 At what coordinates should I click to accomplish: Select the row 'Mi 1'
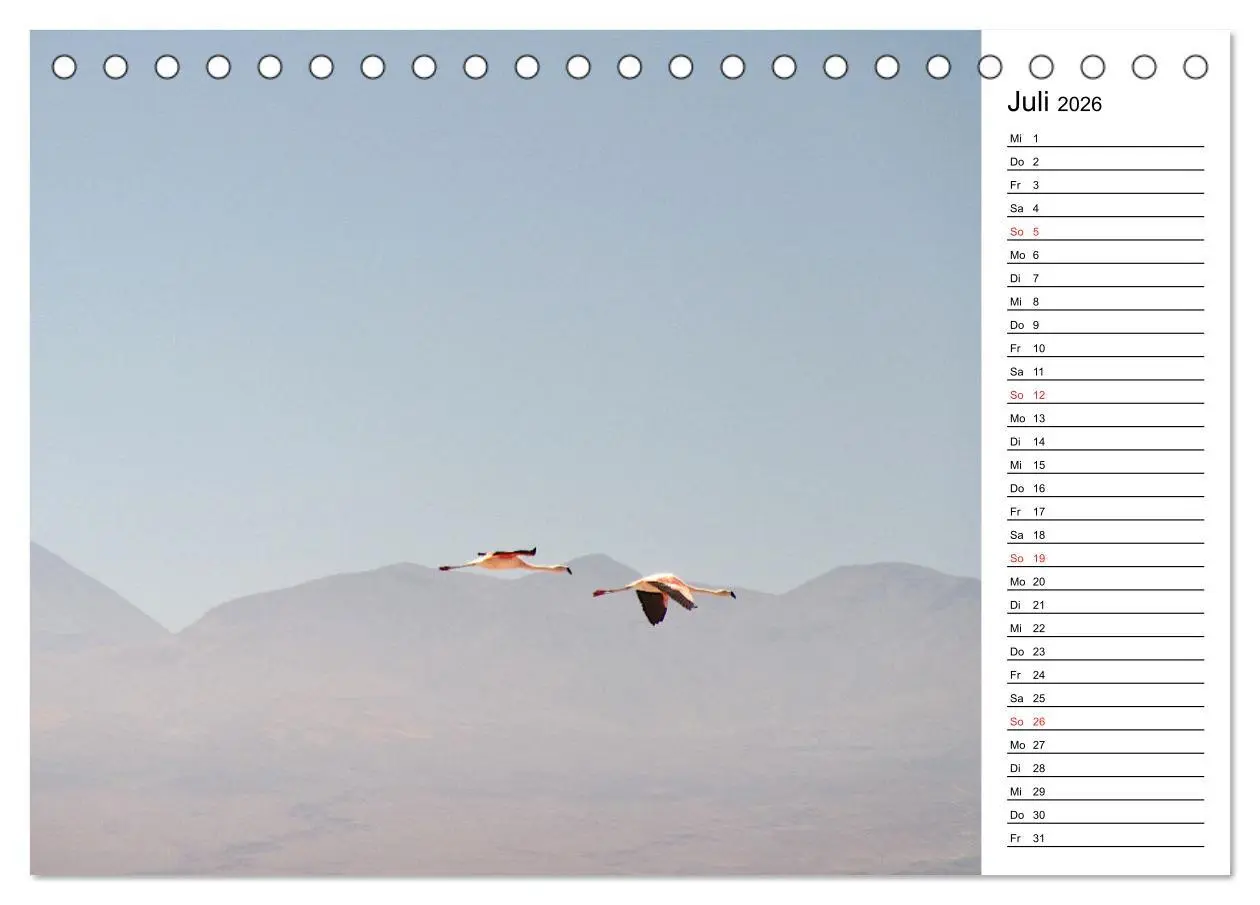pyautogui.click(x=1105, y=138)
